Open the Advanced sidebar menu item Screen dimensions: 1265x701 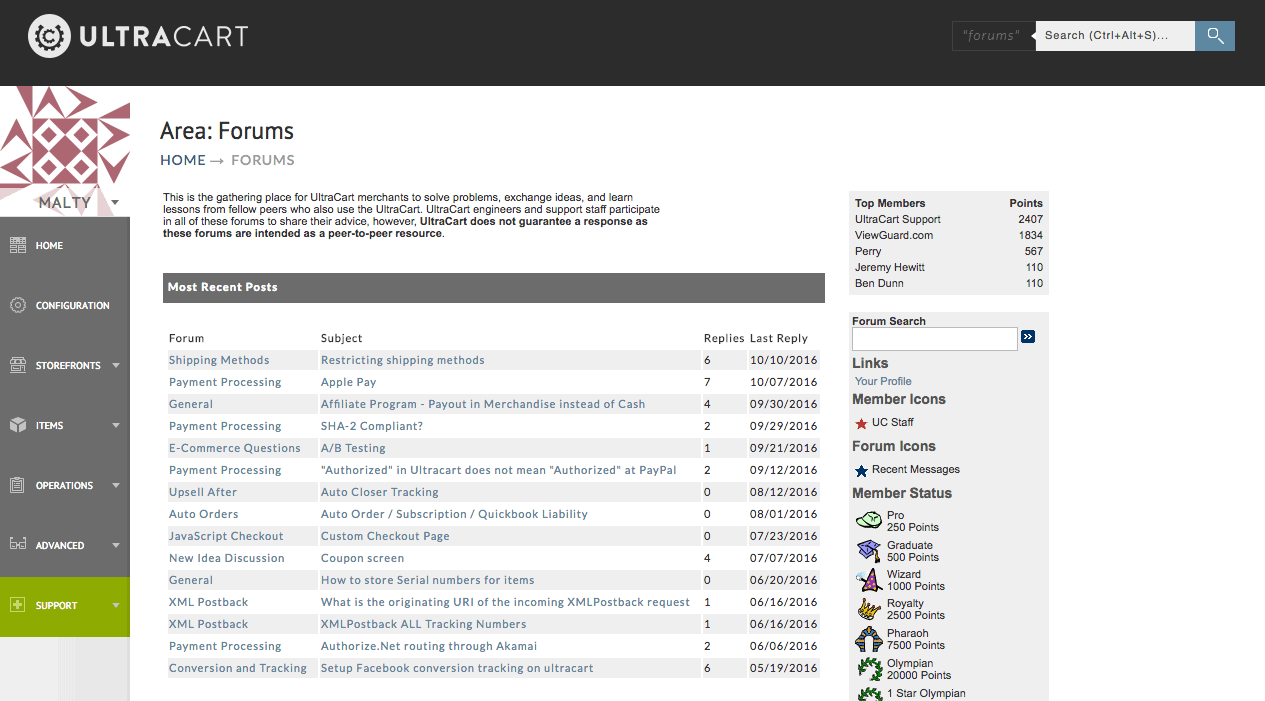click(x=65, y=546)
